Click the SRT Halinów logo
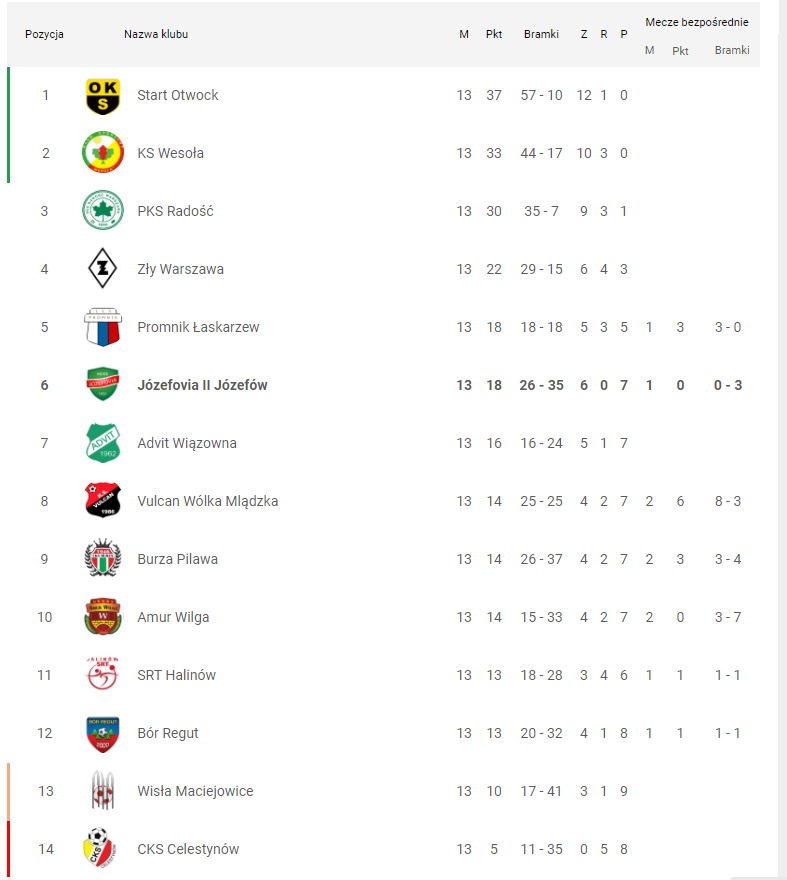 pos(102,676)
